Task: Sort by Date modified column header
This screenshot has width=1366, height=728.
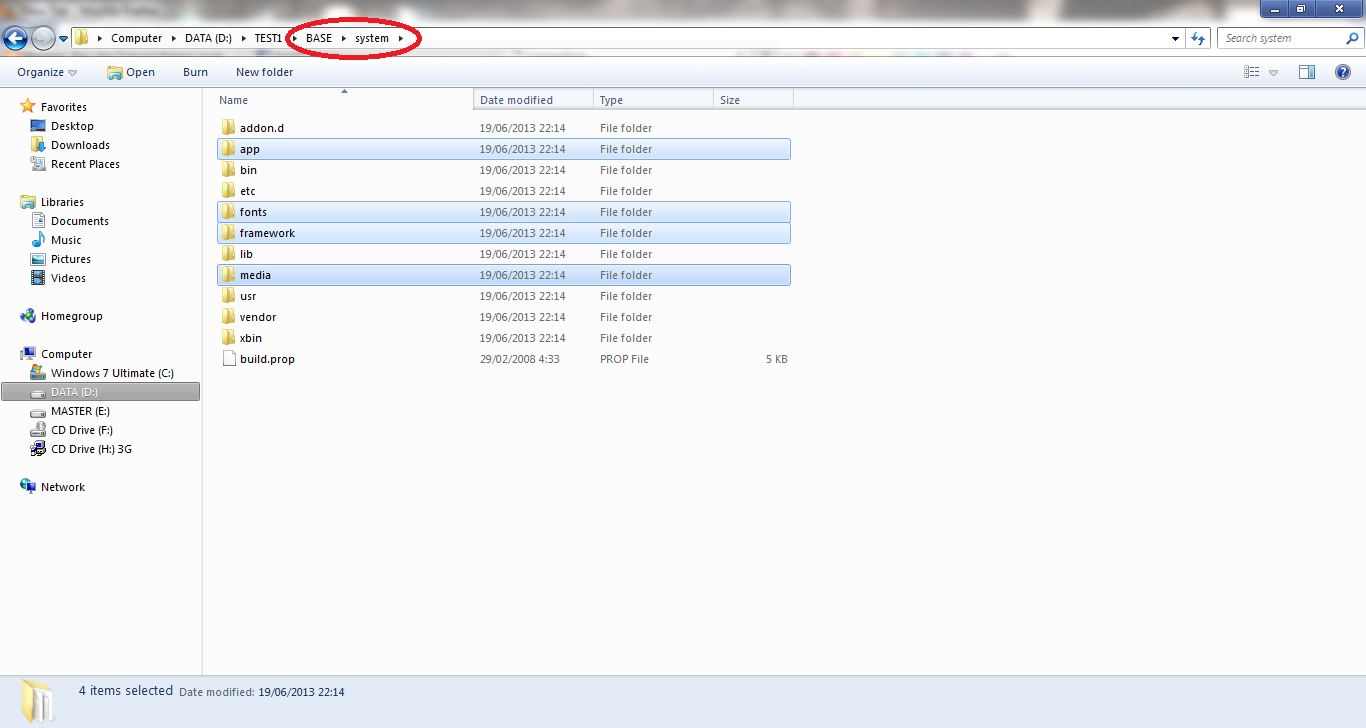Action: coord(534,100)
